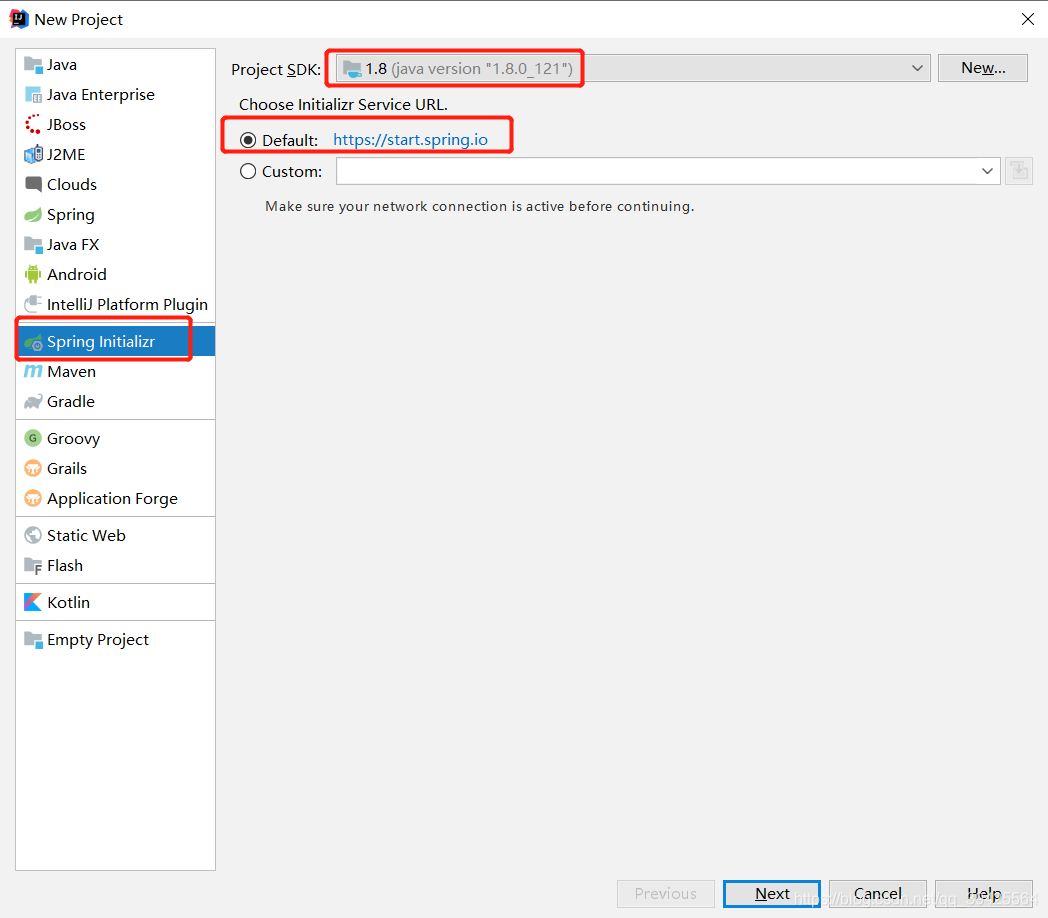
Task: Choose Gradle project type
Action: click(116, 401)
